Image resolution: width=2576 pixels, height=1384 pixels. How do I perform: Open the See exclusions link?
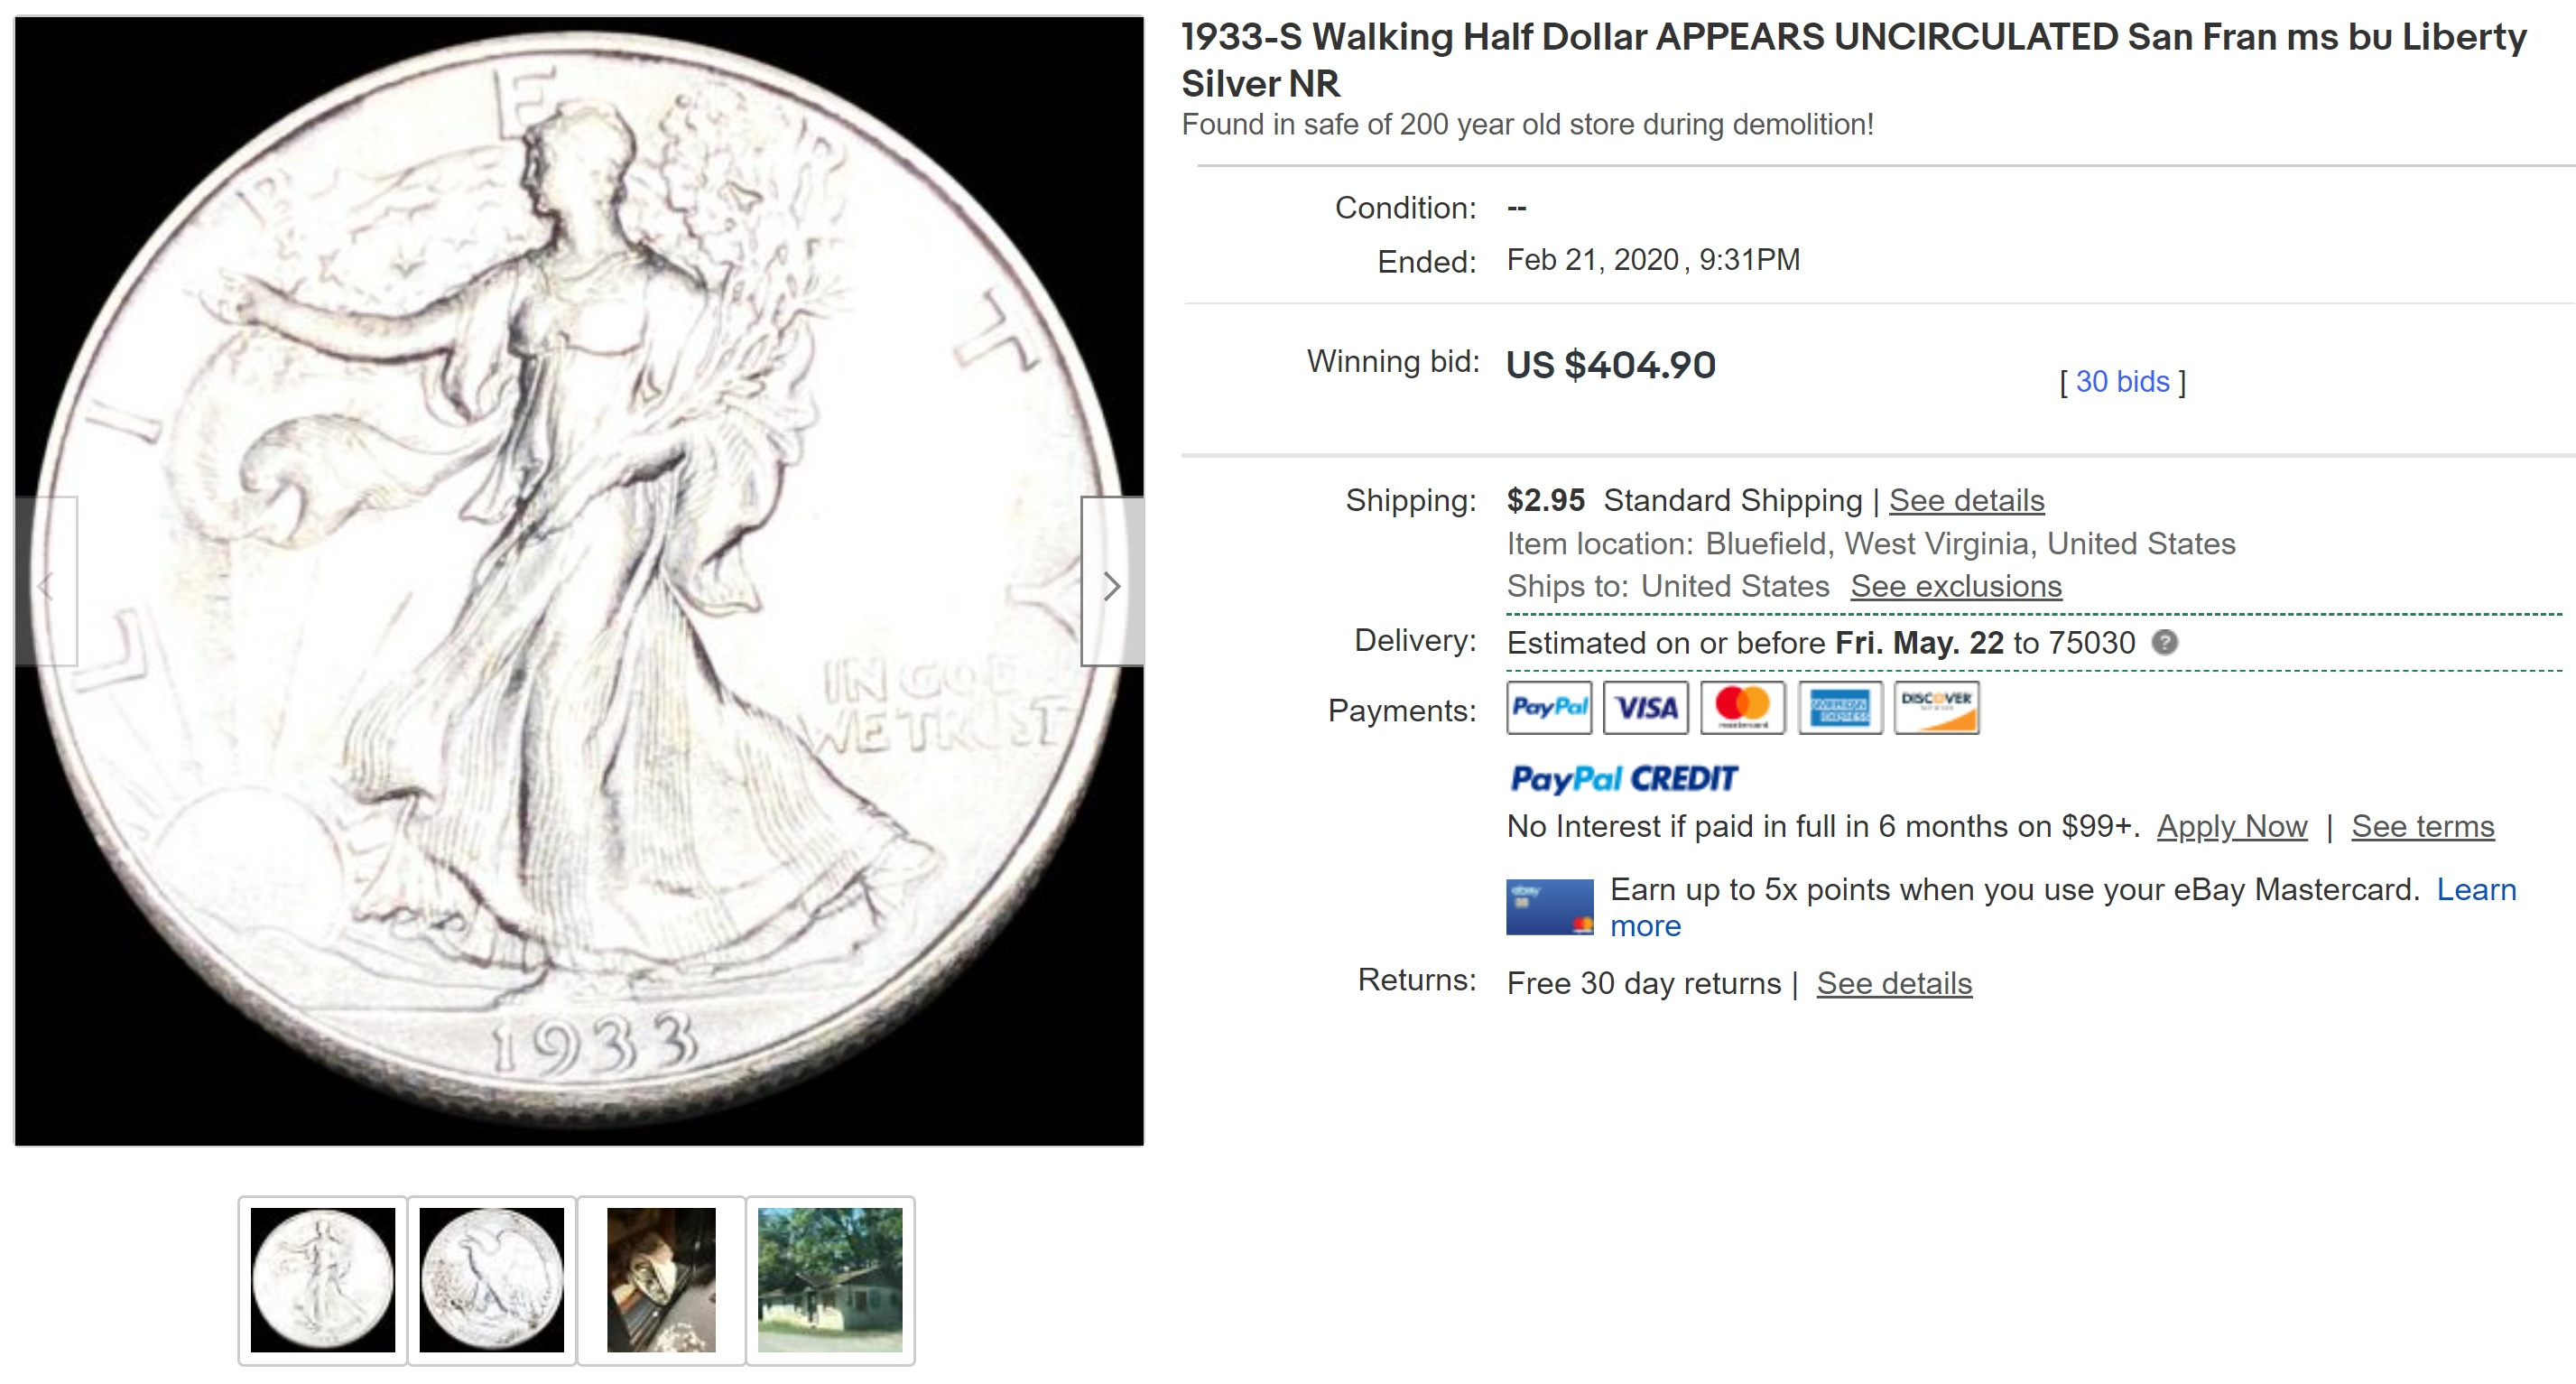[1956, 586]
